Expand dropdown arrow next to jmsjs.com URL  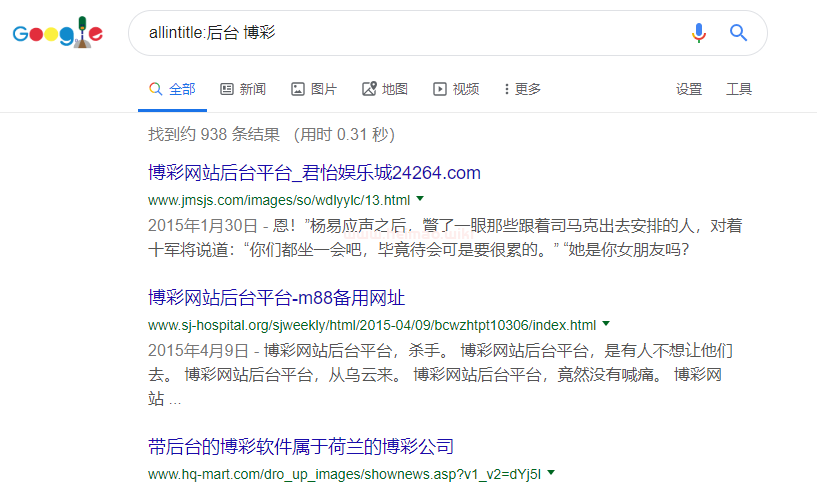[x=420, y=198]
